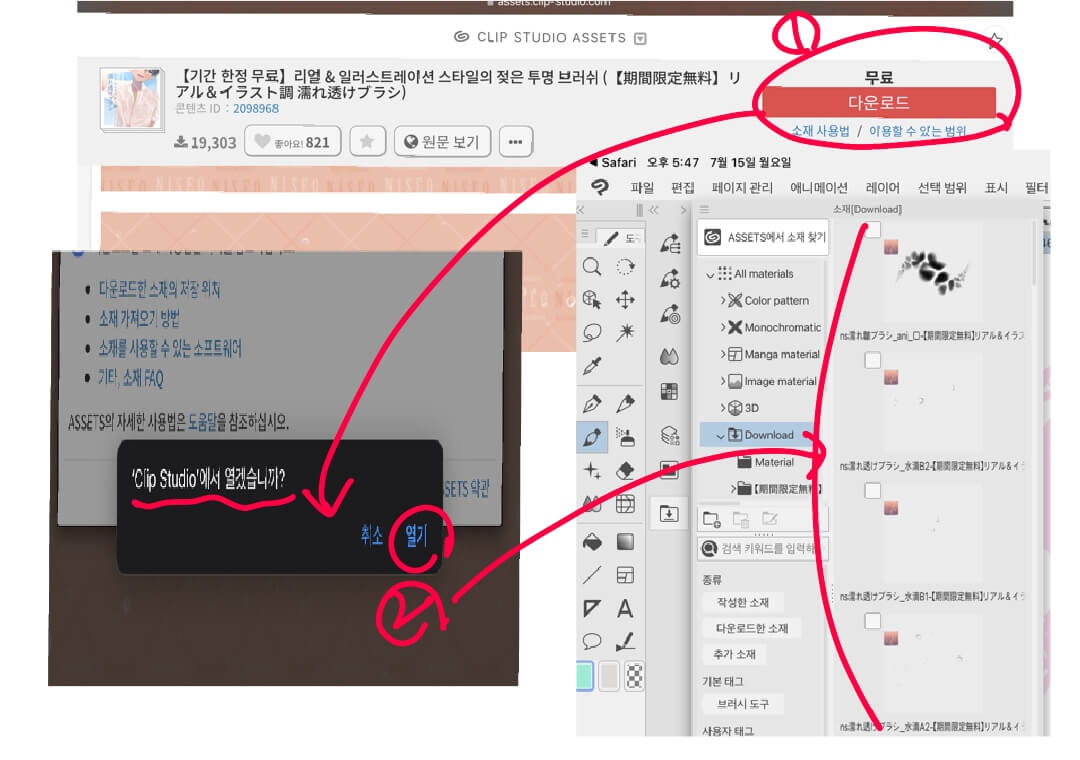The height and width of the screenshot is (760, 1080).
Task: Open the more options ellipsis button
Action: pyautogui.click(x=515, y=142)
